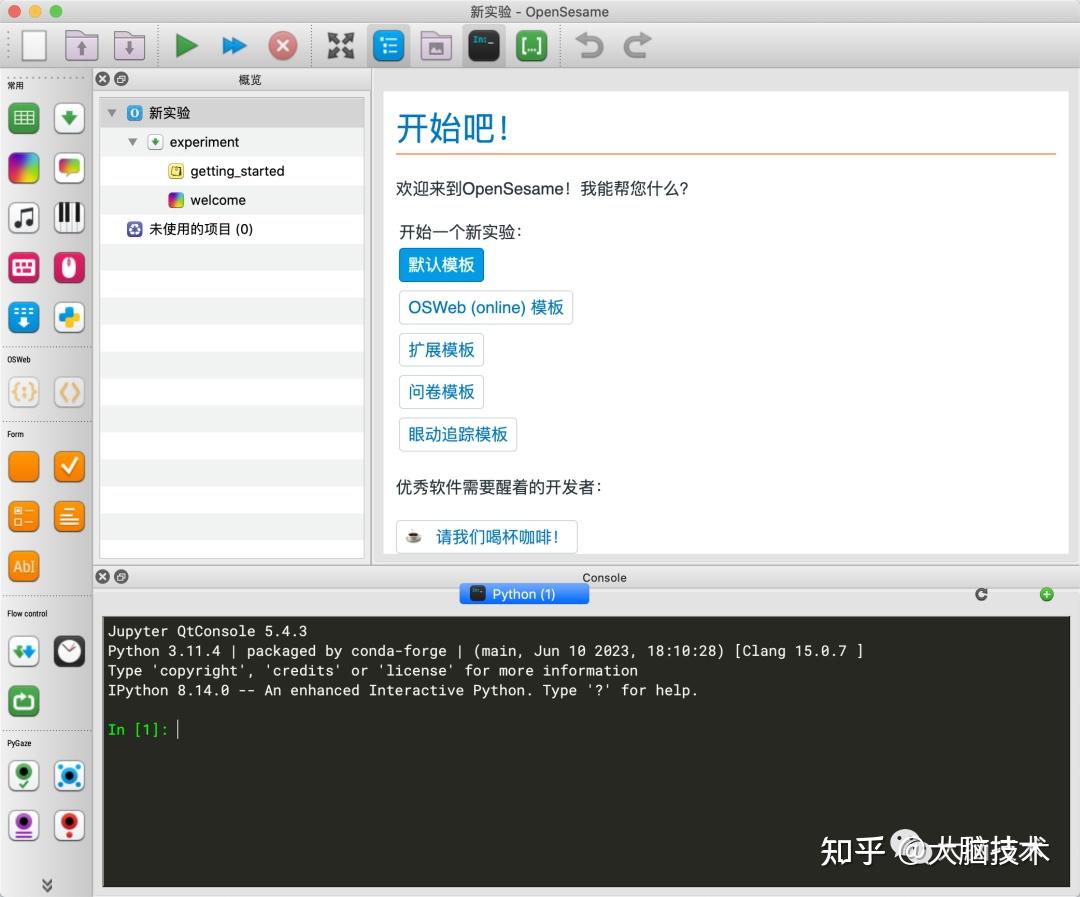Start a new experiment with 默认模板
Image resolution: width=1080 pixels, height=897 pixels.
point(441,264)
